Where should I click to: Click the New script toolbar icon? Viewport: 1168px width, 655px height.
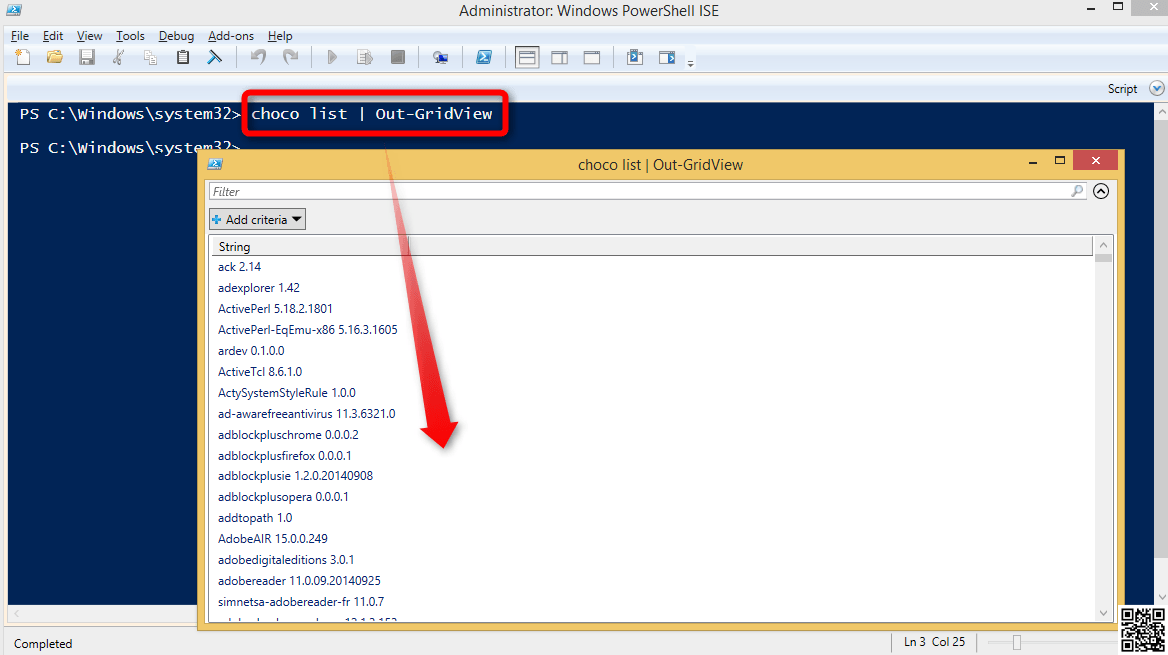(x=22, y=57)
